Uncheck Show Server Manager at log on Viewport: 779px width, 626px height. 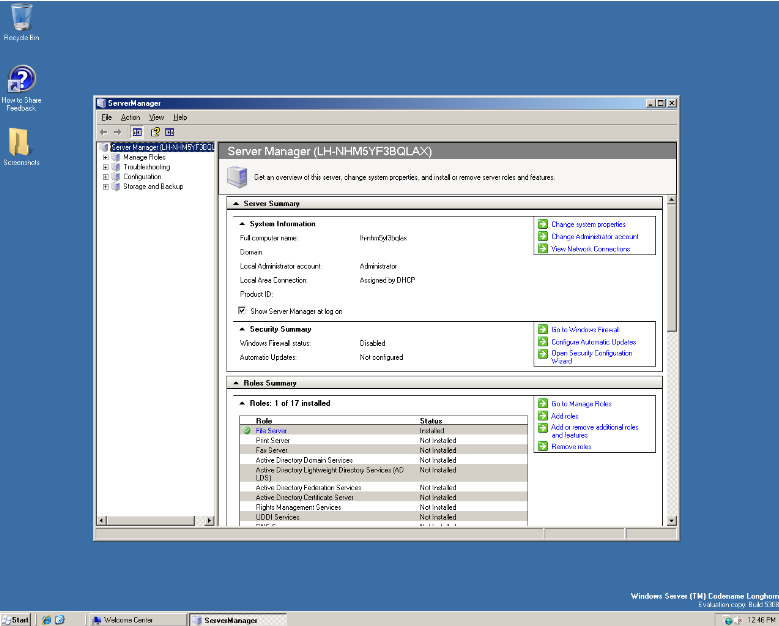242,311
